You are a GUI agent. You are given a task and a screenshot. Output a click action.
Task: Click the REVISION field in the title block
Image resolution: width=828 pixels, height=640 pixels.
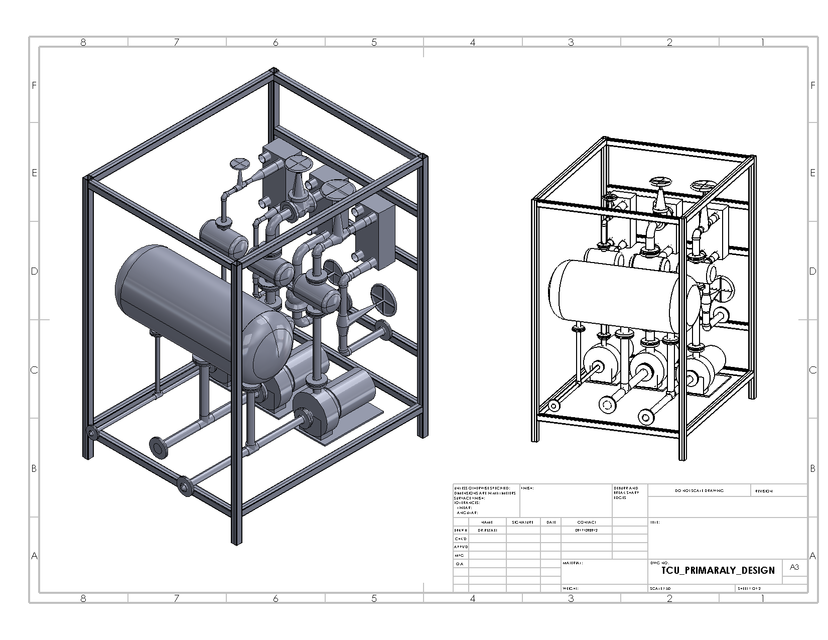pos(765,490)
